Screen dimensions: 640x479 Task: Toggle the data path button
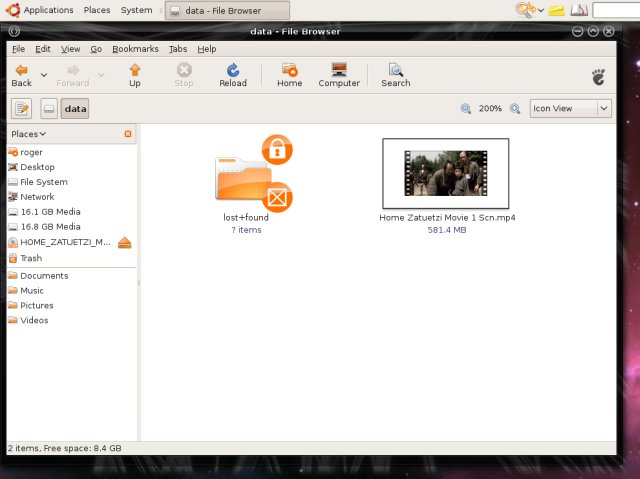pos(75,108)
